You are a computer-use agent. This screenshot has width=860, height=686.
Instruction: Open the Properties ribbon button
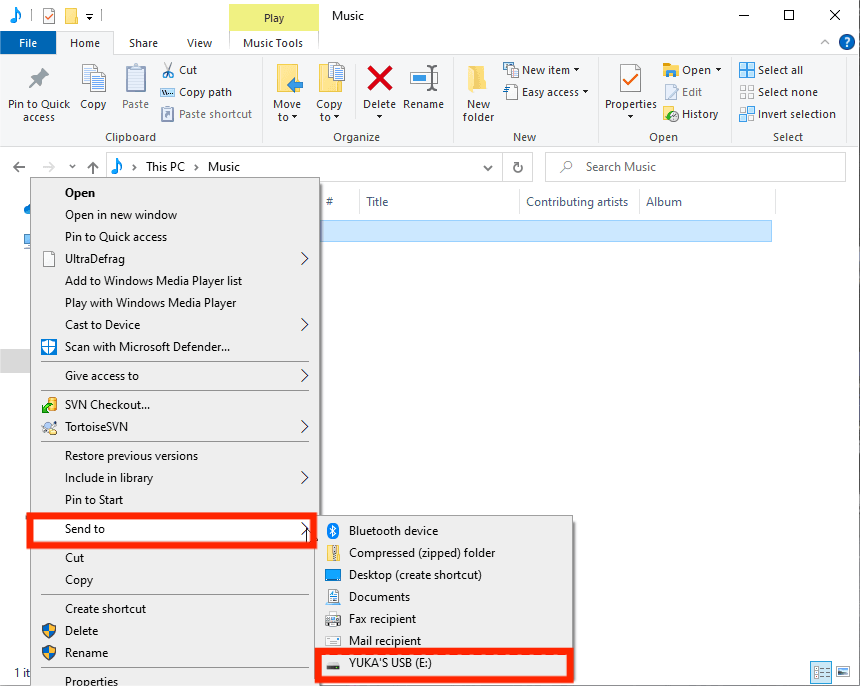(x=631, y=92)
